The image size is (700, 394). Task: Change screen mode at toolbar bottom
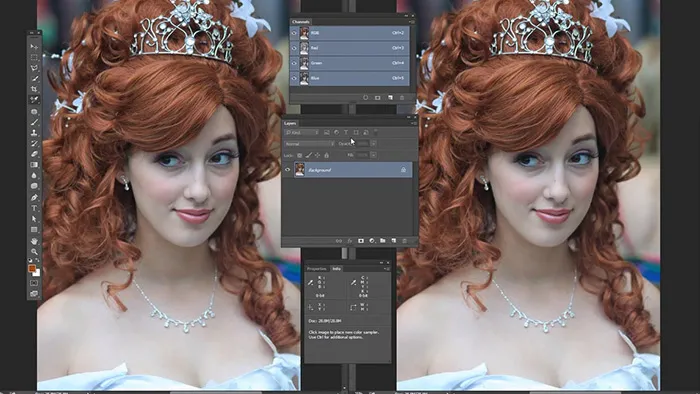point(34,294)
